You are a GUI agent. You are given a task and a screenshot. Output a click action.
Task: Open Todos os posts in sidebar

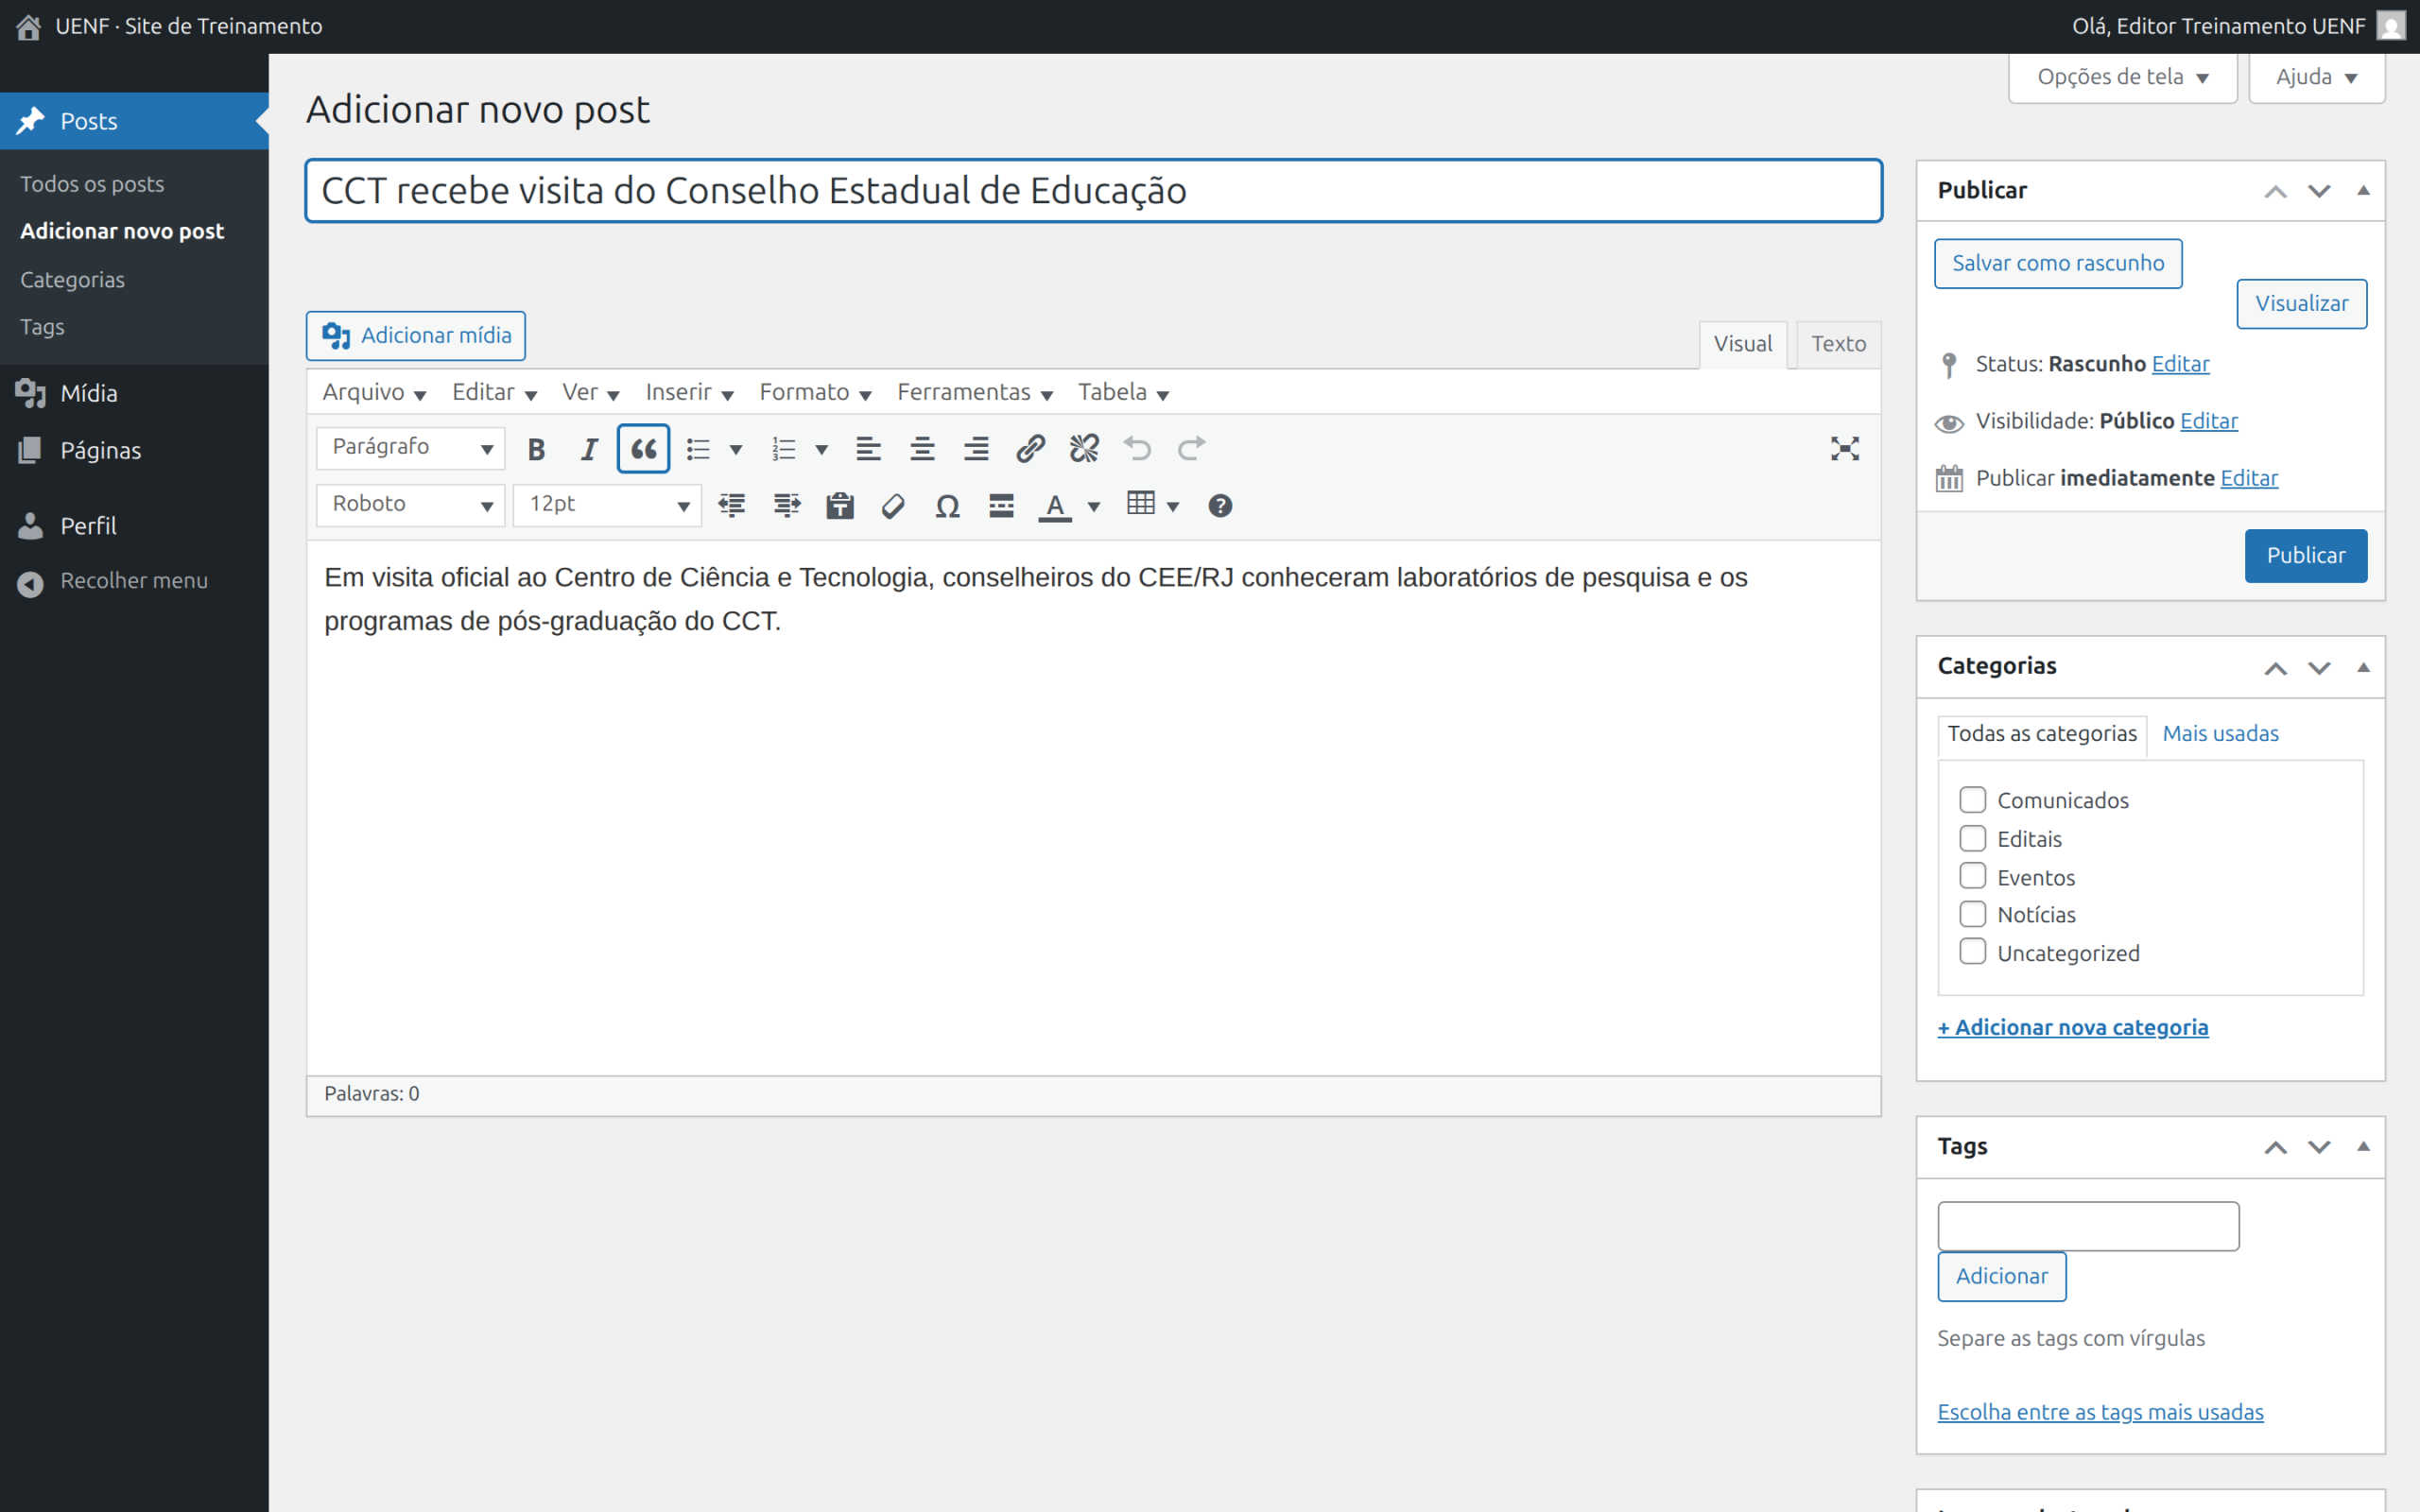click(92, 184)
